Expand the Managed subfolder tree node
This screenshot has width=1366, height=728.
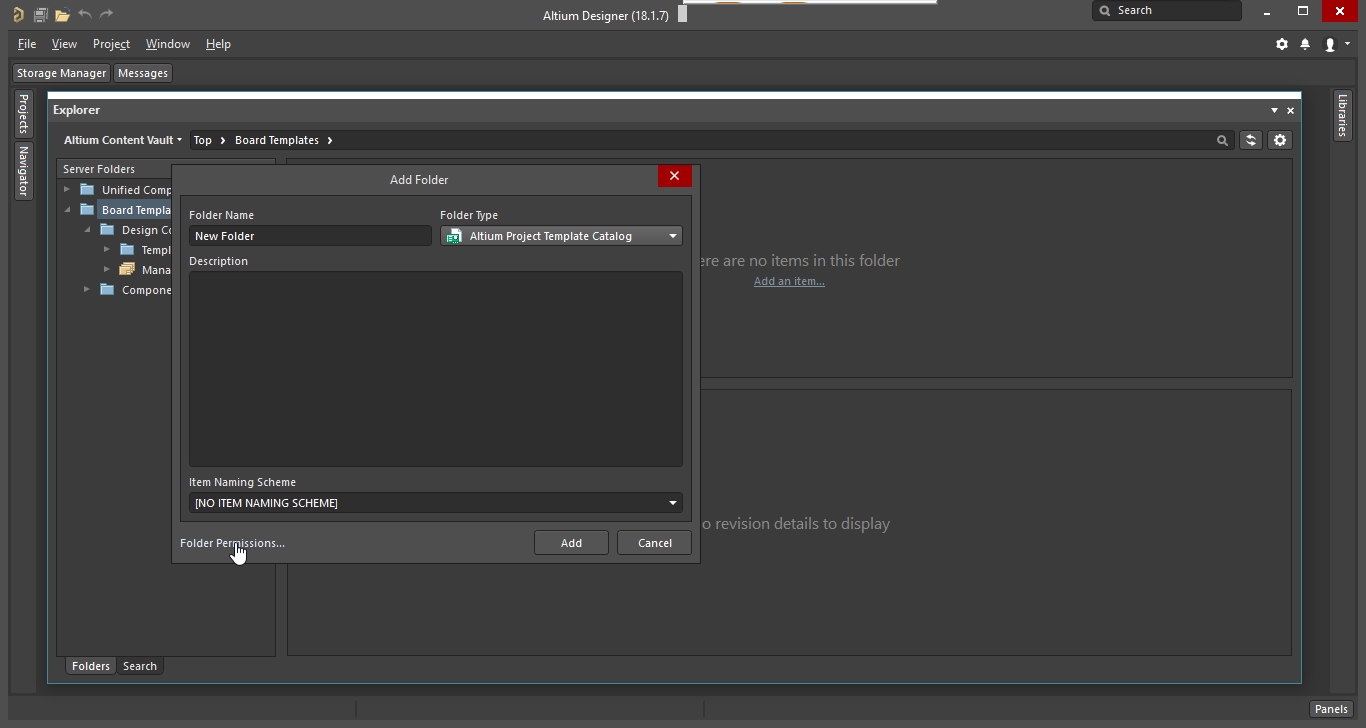(x=107, y=270)
